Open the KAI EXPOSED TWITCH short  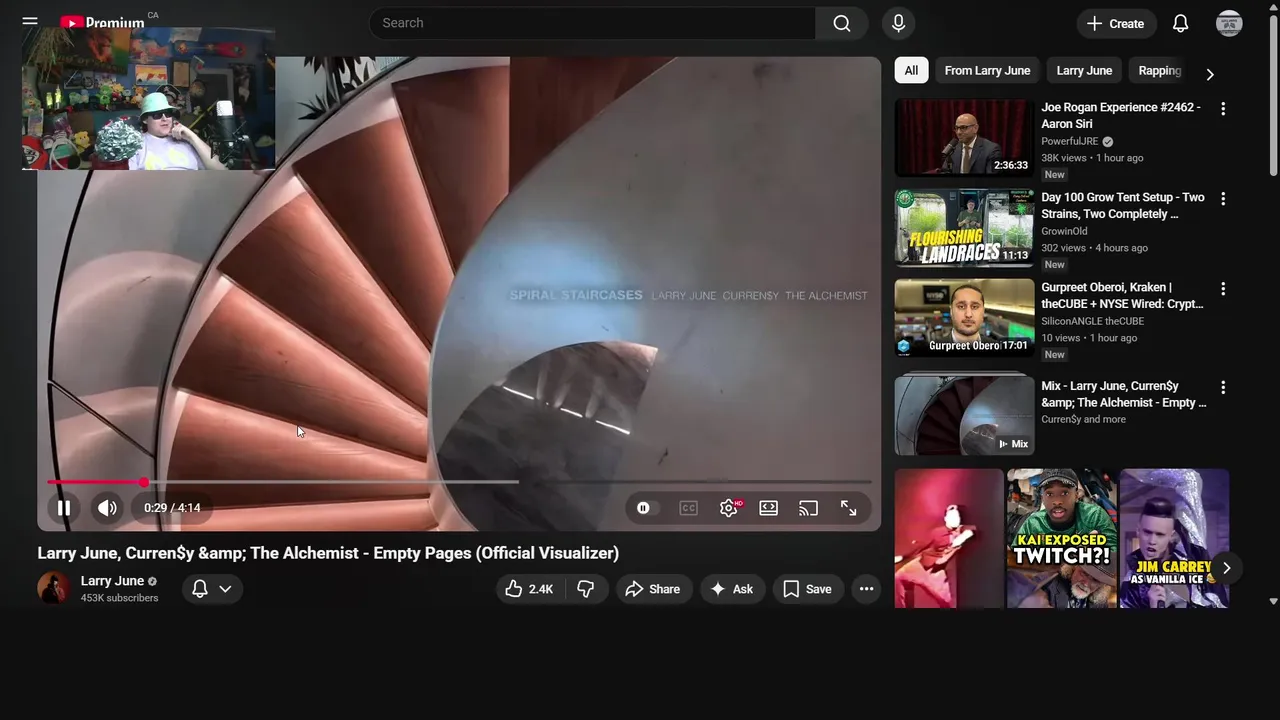1061,538
